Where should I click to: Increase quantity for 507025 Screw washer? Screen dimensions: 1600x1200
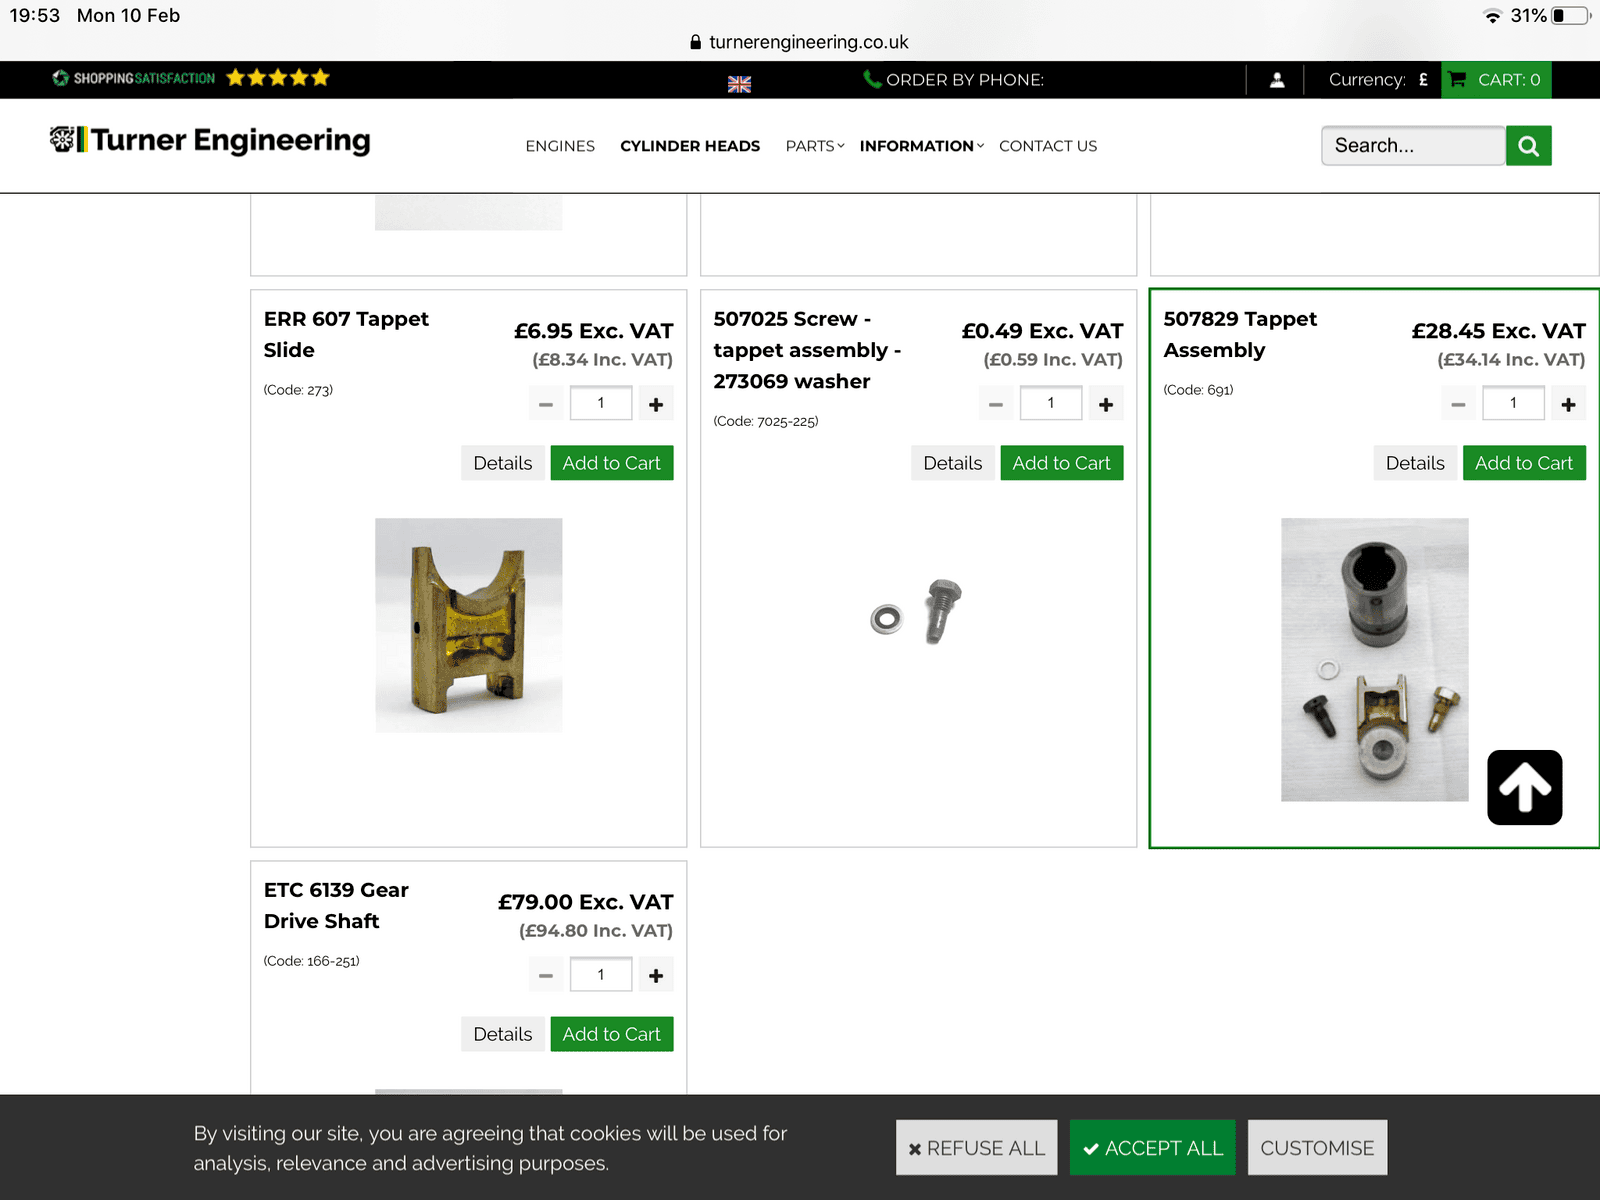pyautogui.click(x=1106, y=404)
